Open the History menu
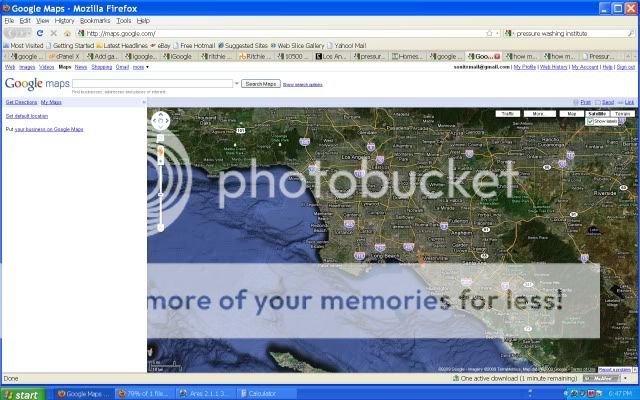This screenshot has width=640, height=400. (64, 20)
